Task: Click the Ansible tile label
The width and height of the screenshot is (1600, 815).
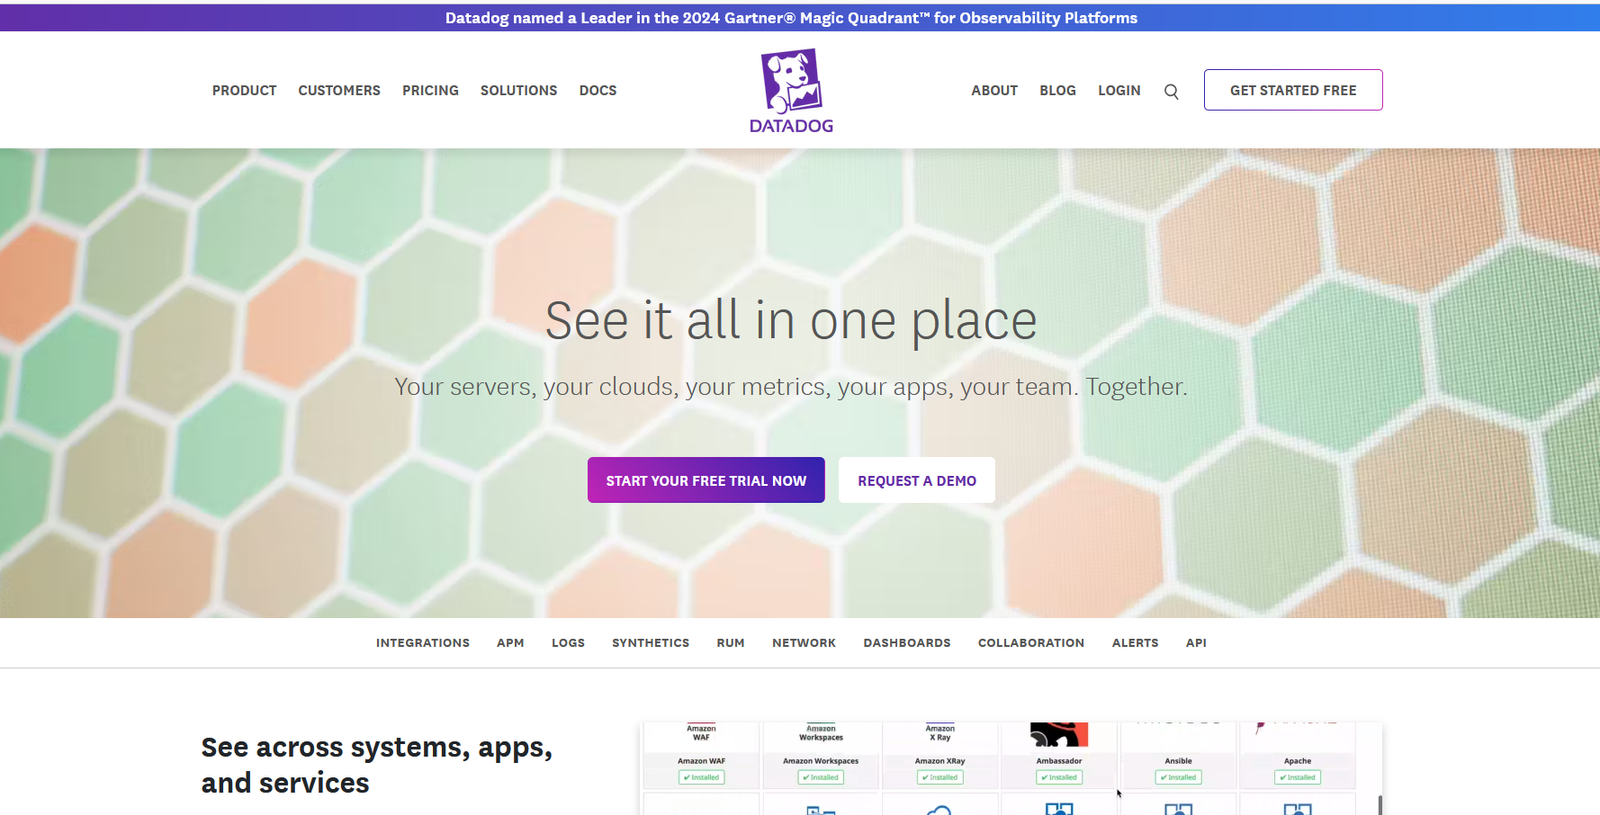Action: (x=1178, y=761)
